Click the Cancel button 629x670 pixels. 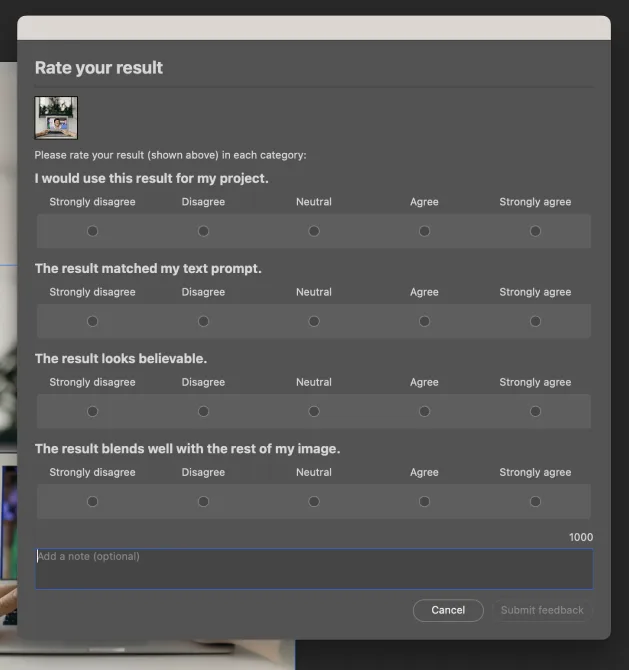pos(448,610)
